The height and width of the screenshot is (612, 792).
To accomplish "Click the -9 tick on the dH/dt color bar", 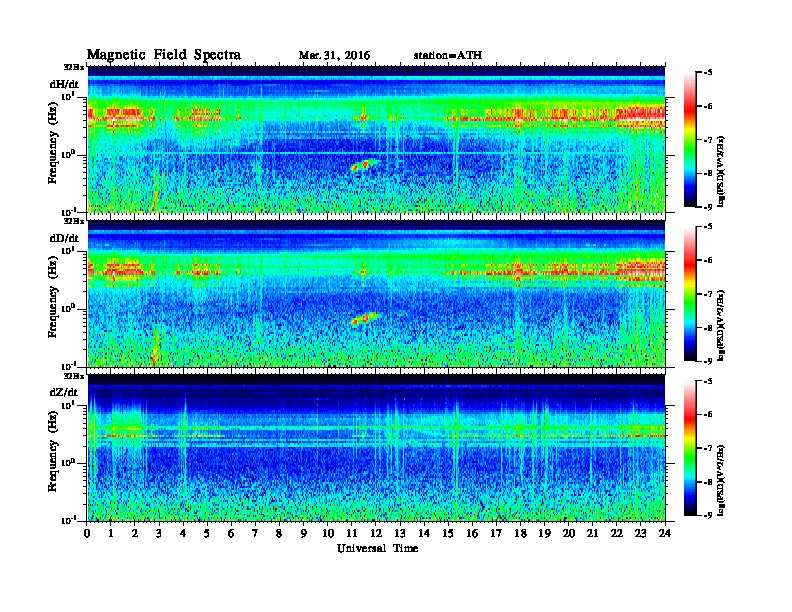I will 708,207.
